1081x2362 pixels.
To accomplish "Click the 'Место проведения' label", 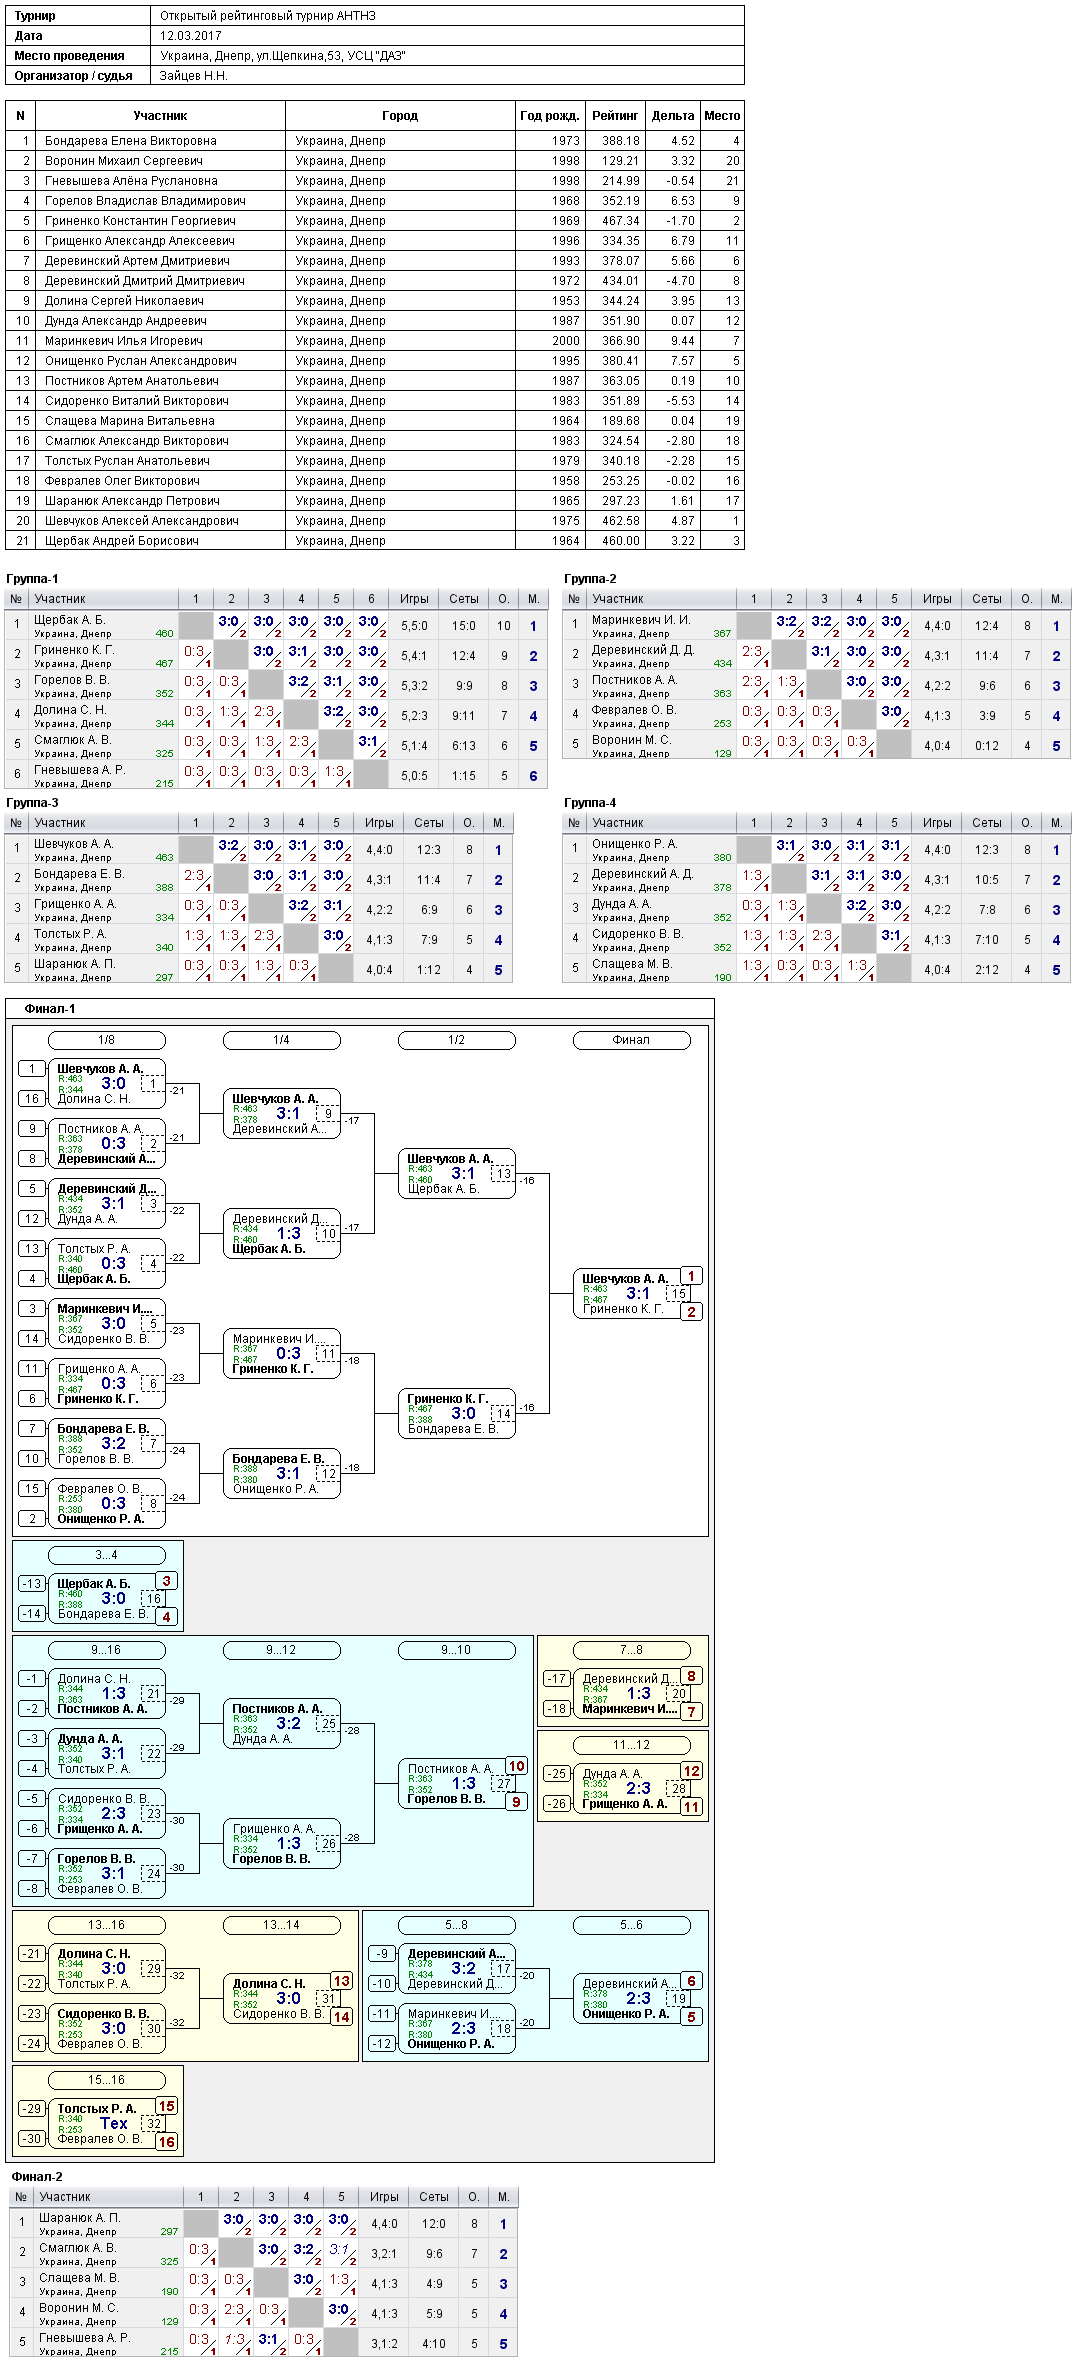I will click(x=69, y=56).
